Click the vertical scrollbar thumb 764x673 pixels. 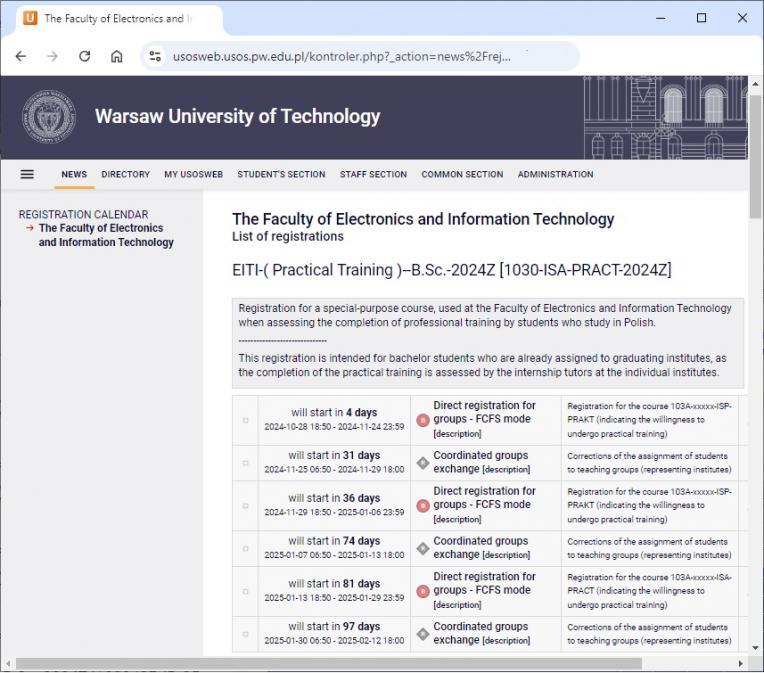755,156
